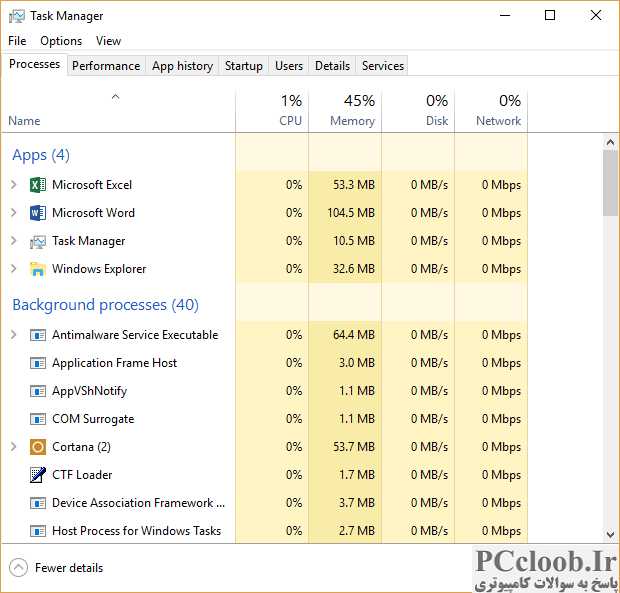
Task: Select the Application Frame Host row
Action: coord(264,363)
